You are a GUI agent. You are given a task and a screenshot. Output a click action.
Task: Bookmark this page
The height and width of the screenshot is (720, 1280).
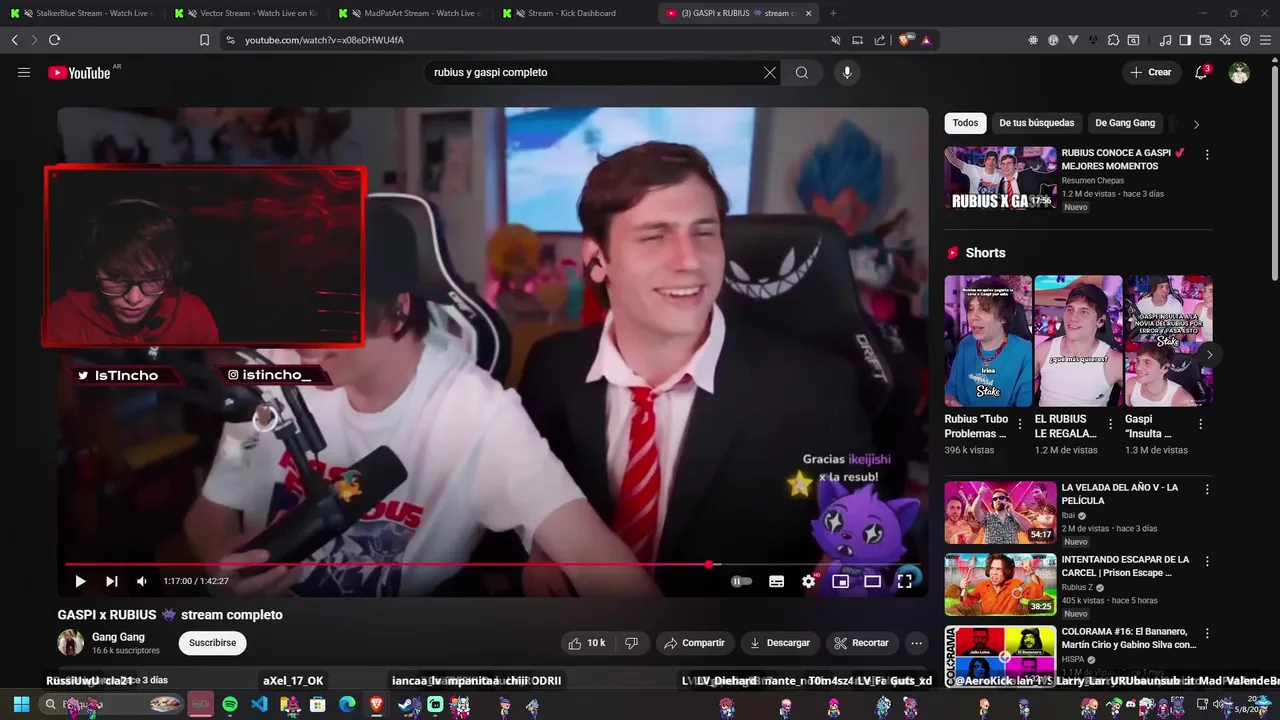click(x=204, y=40)
